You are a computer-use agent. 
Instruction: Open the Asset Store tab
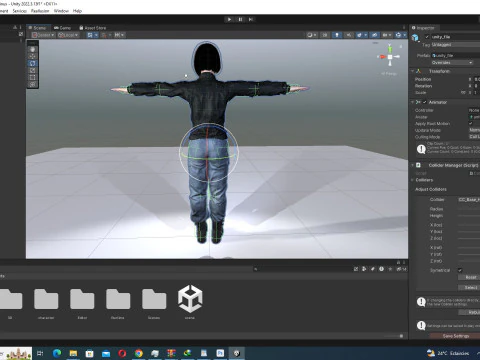pos(93,28)
